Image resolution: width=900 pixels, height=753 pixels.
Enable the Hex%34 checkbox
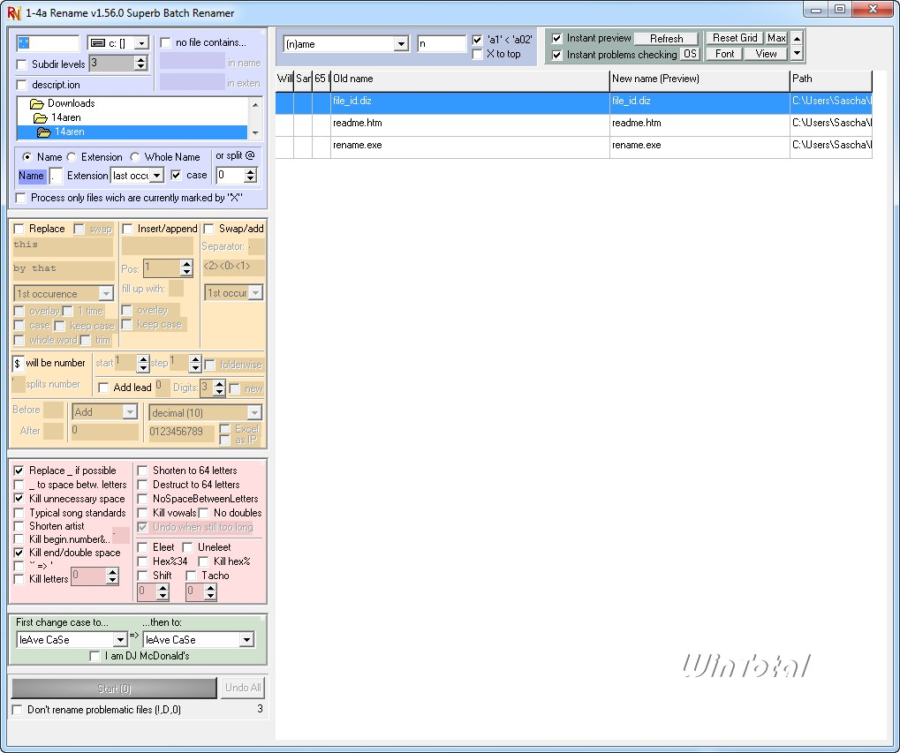click(142, 562)
